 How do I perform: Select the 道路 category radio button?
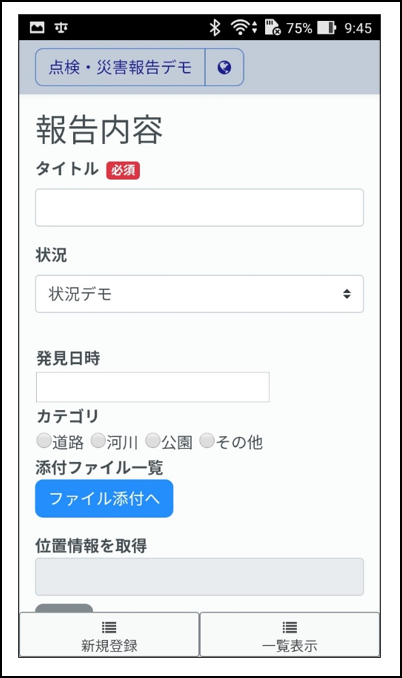(44, 441)
